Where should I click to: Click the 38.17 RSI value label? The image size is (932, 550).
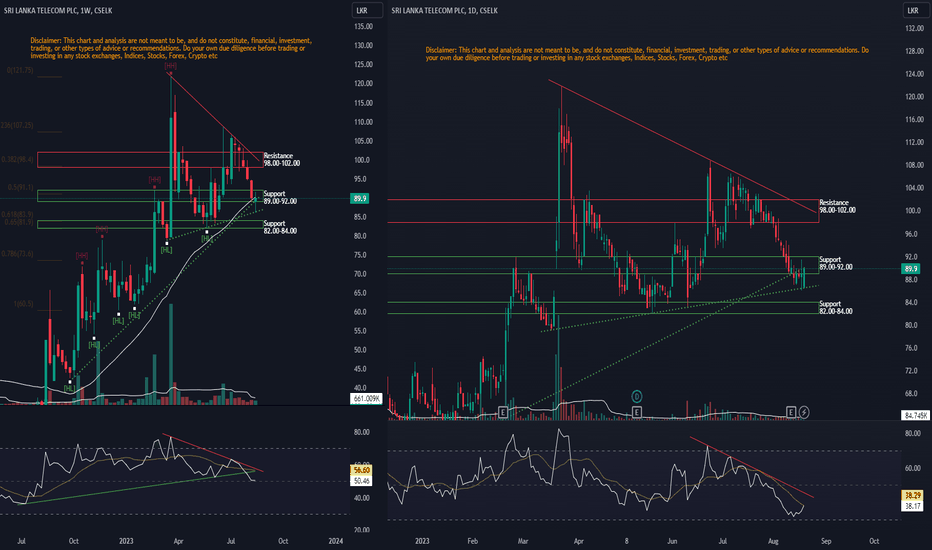tap(912, 506)
